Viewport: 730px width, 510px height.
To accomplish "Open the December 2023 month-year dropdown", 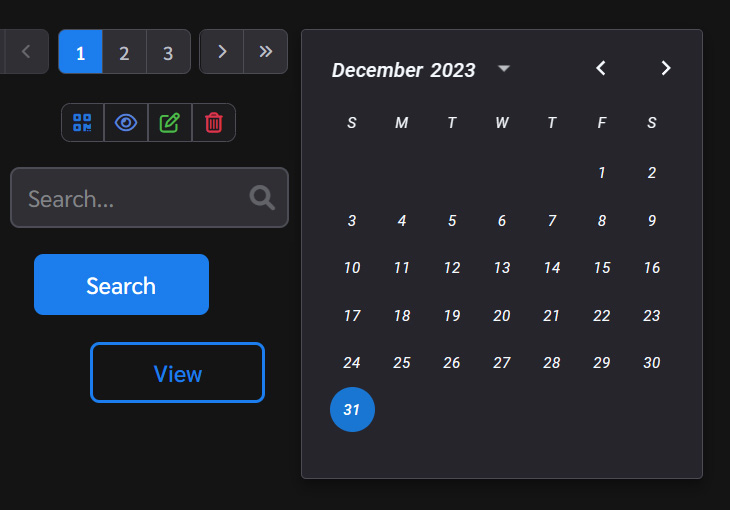I will 504,69.
